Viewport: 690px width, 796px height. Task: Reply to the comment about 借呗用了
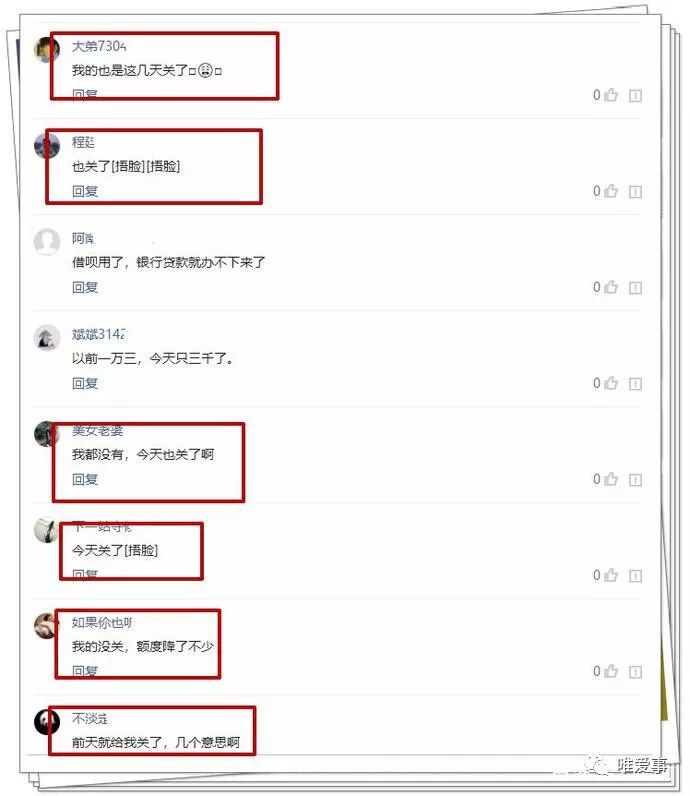point(85,287)
